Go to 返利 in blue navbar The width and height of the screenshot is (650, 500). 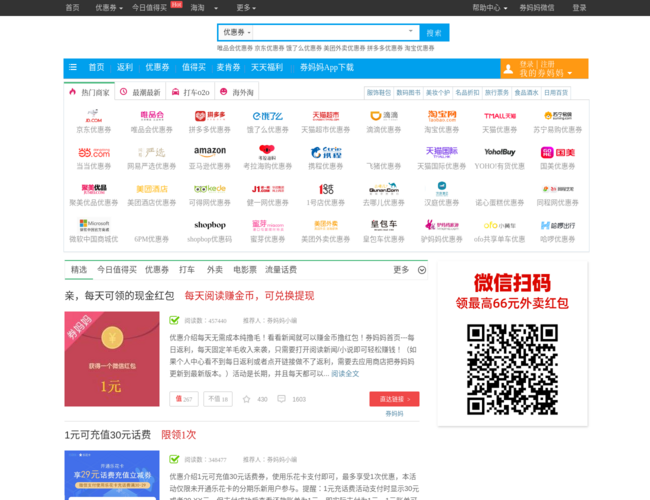pos(125,67)
